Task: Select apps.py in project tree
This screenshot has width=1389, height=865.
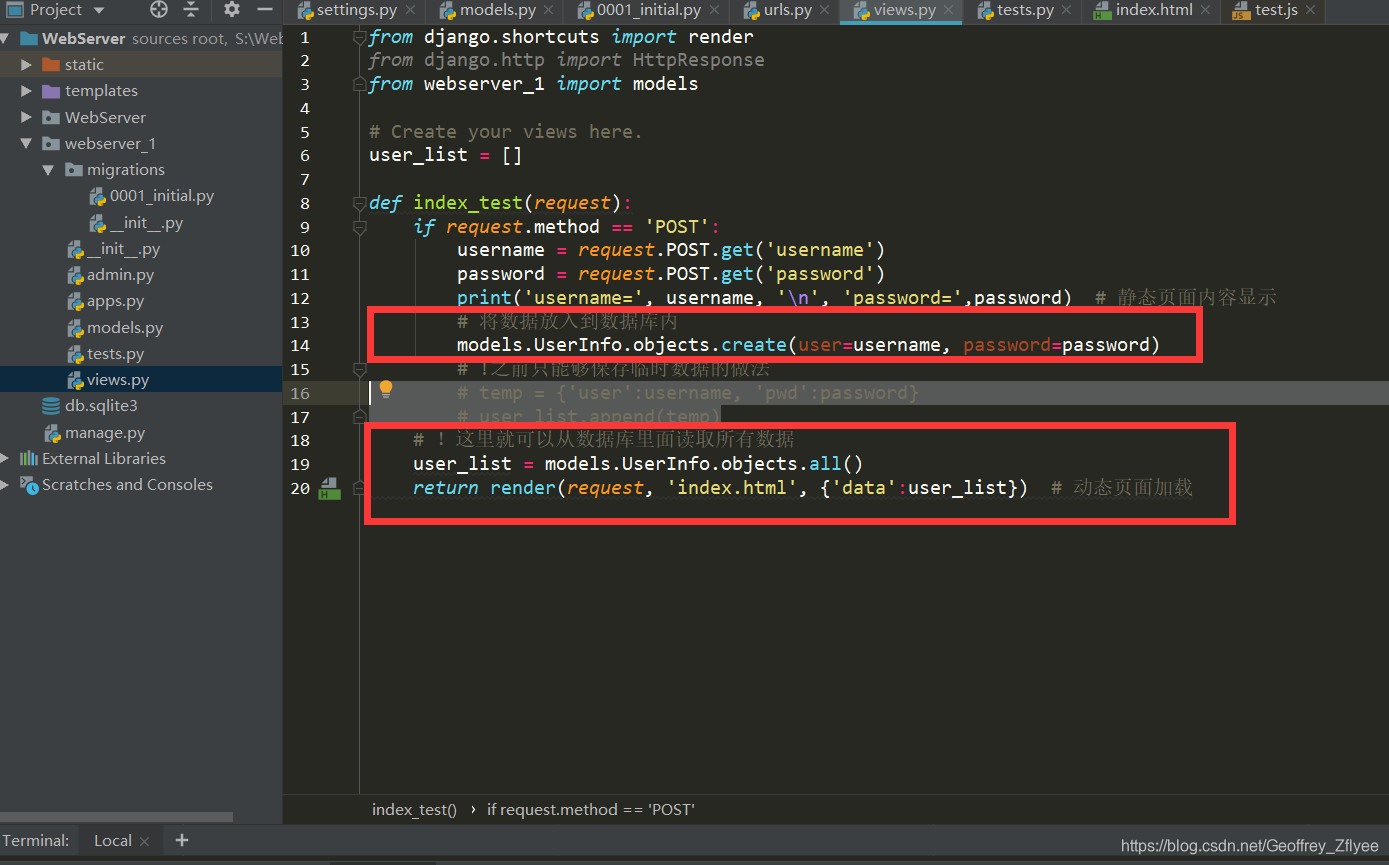Action: (115, 301)
